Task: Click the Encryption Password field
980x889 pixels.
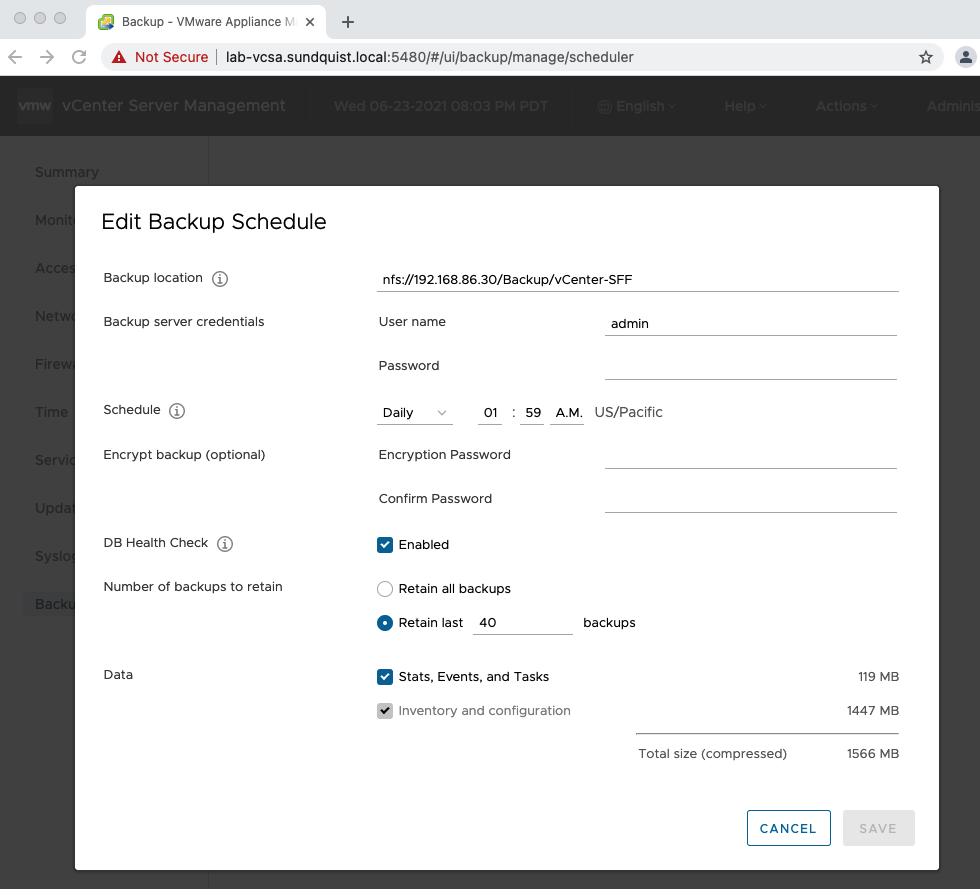Action: coord(751,456)
